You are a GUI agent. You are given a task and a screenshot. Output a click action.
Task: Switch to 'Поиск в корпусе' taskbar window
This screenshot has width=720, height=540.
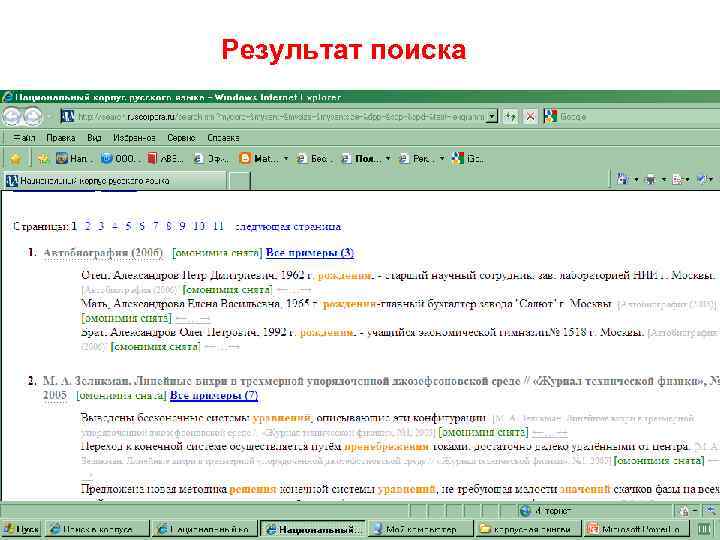click(97, 529)
